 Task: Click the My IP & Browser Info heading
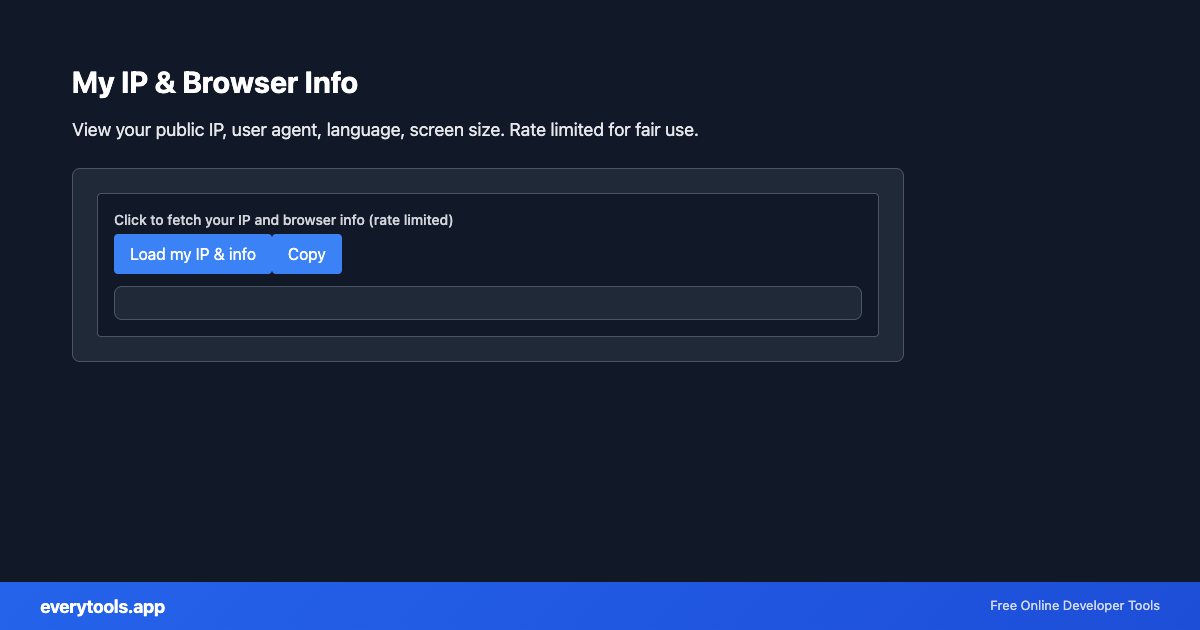[x=214, y=83]
